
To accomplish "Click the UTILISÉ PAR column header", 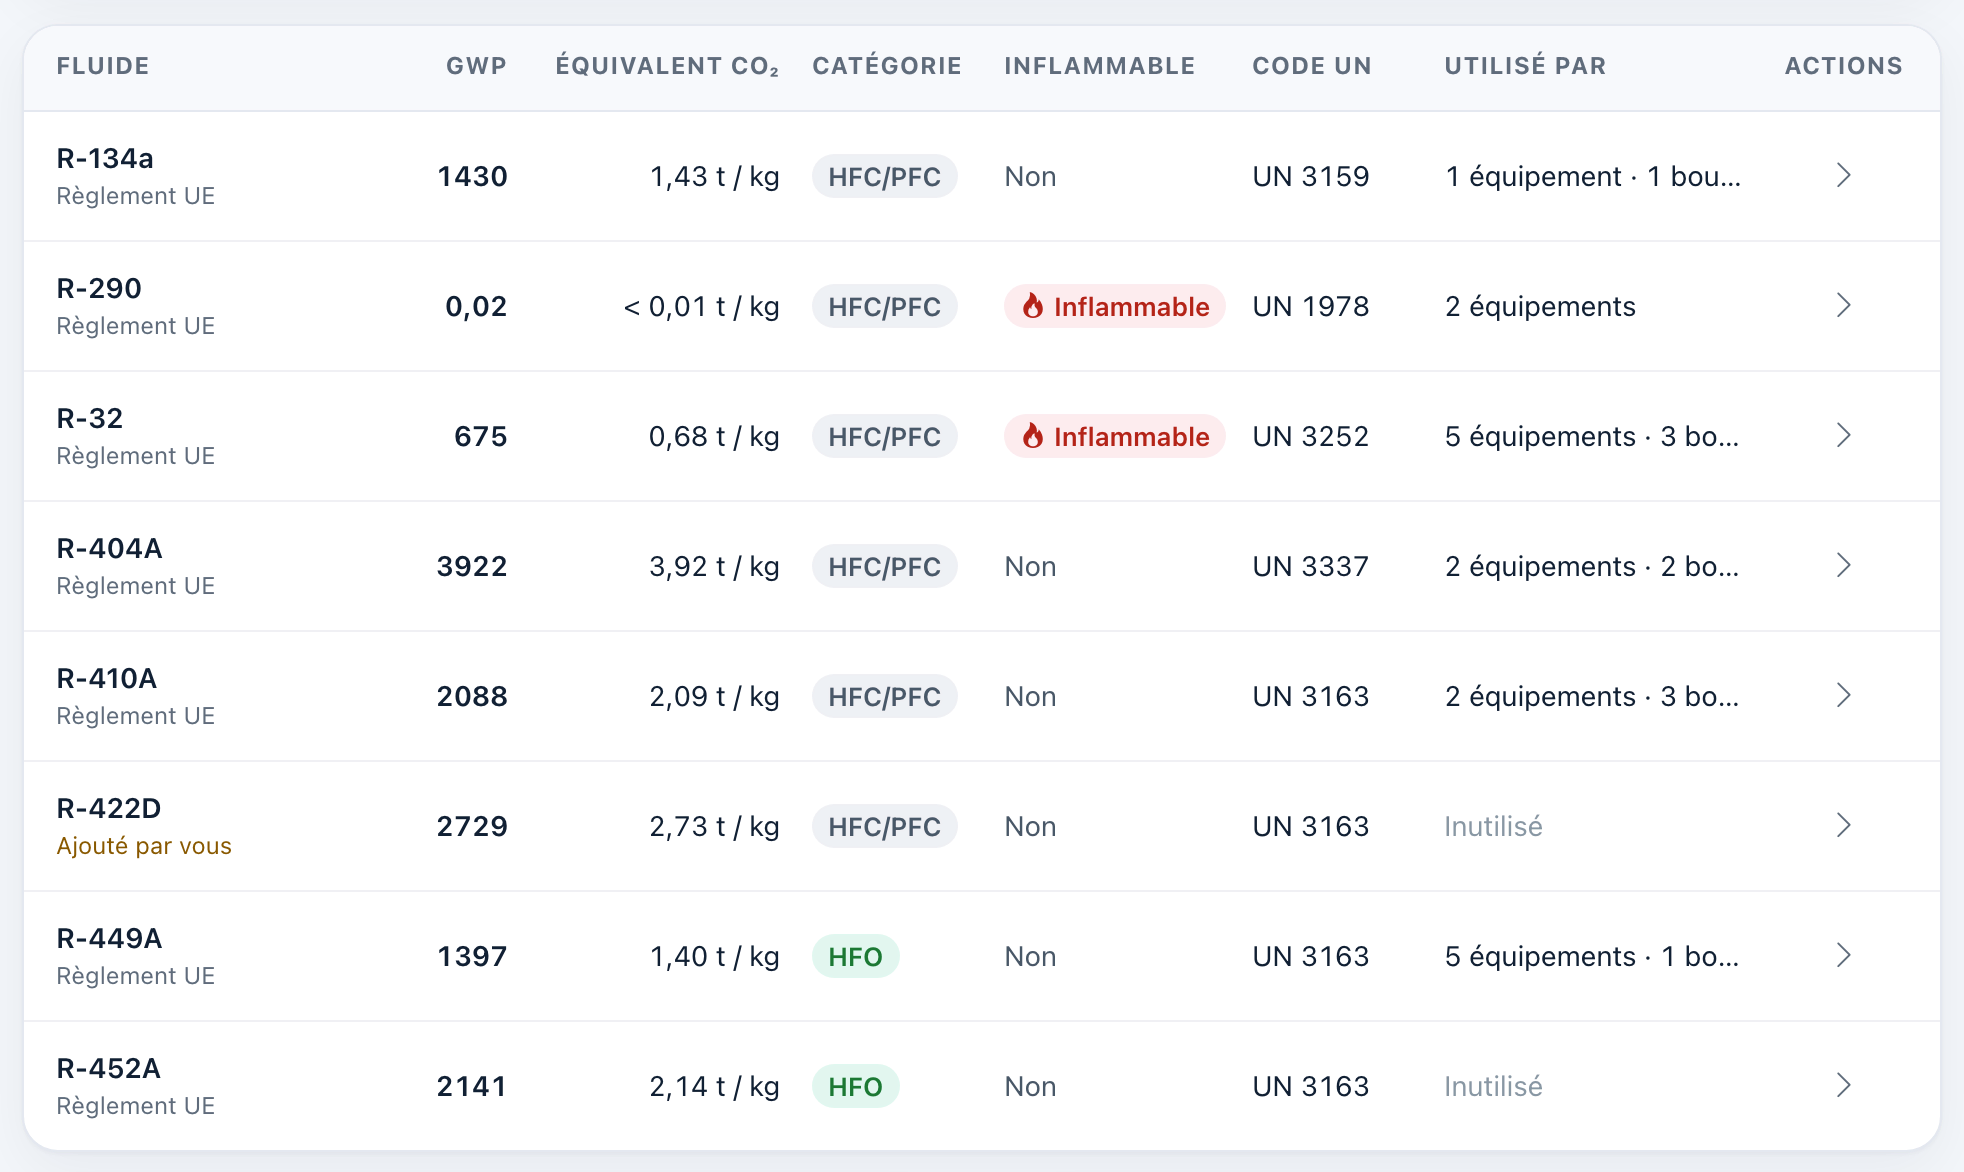I will point(1525,66).
